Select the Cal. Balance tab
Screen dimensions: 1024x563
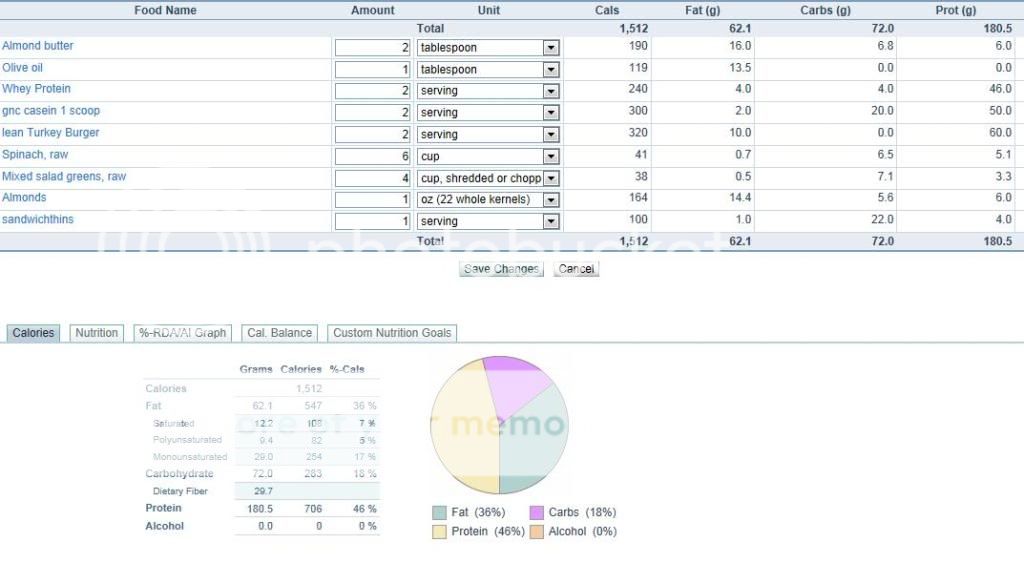(x=279, y=333)
